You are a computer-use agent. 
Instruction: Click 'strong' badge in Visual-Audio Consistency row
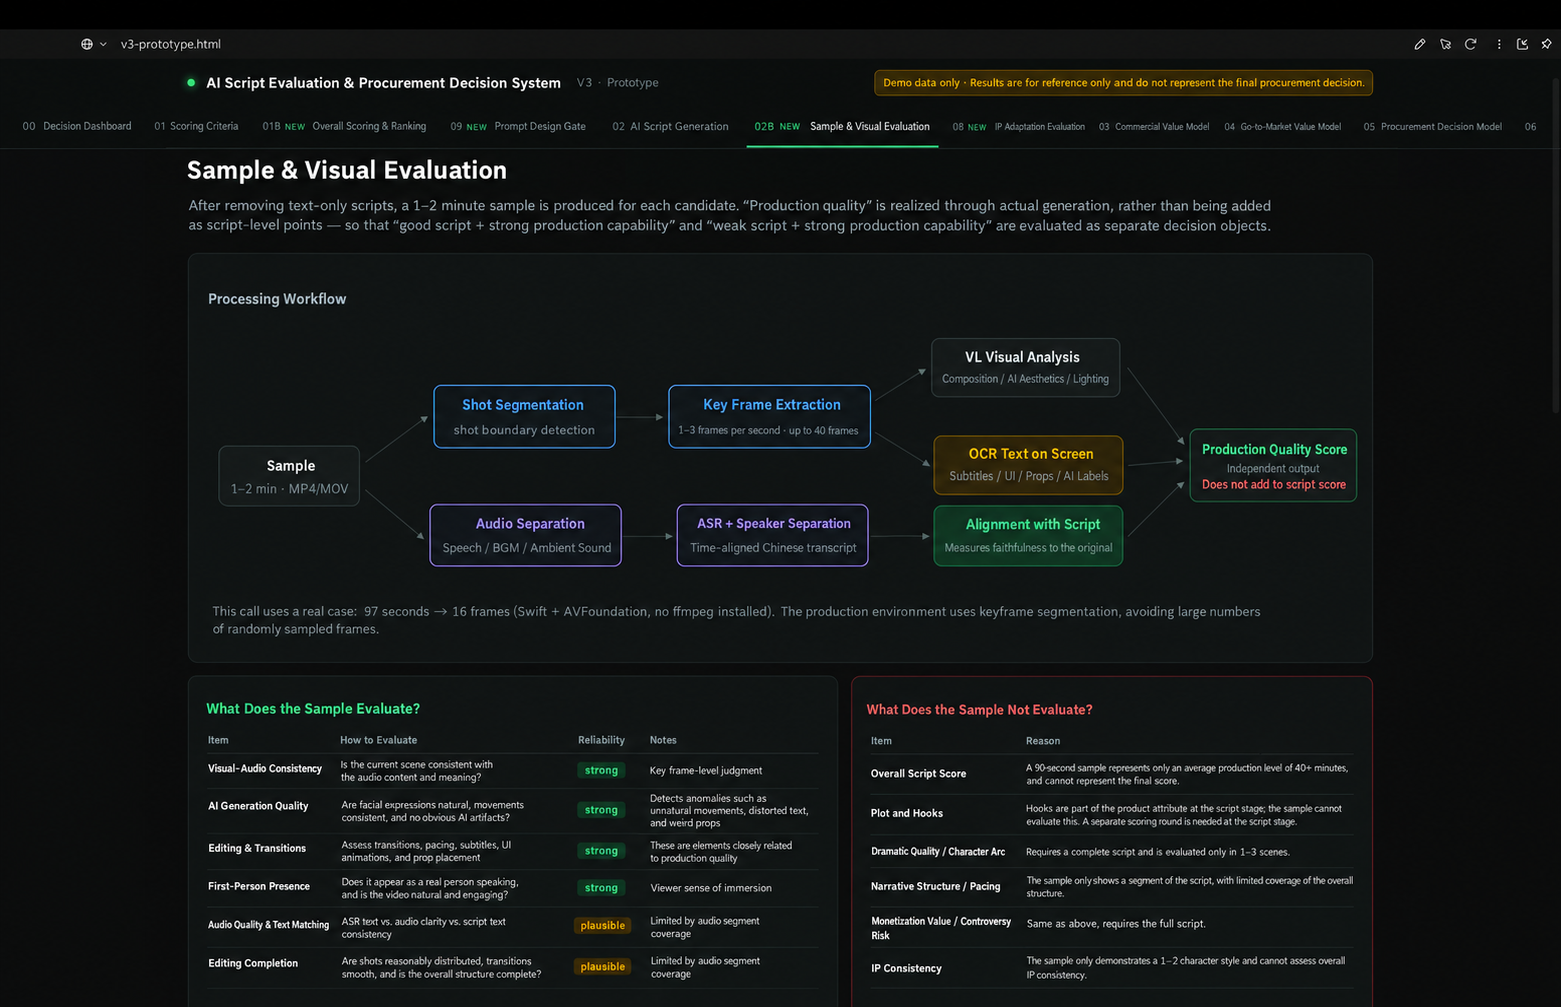[601, 770]
